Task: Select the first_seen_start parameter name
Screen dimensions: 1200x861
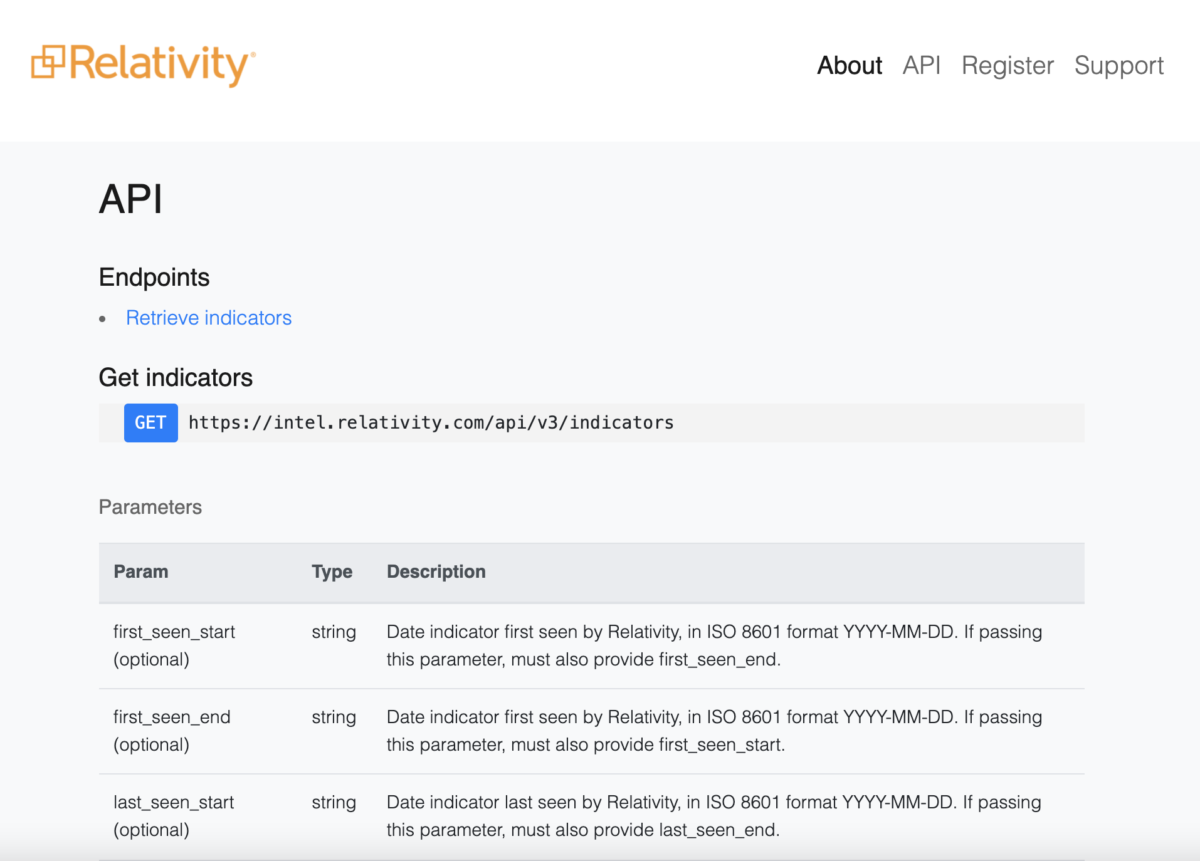Action: [175, 632]
